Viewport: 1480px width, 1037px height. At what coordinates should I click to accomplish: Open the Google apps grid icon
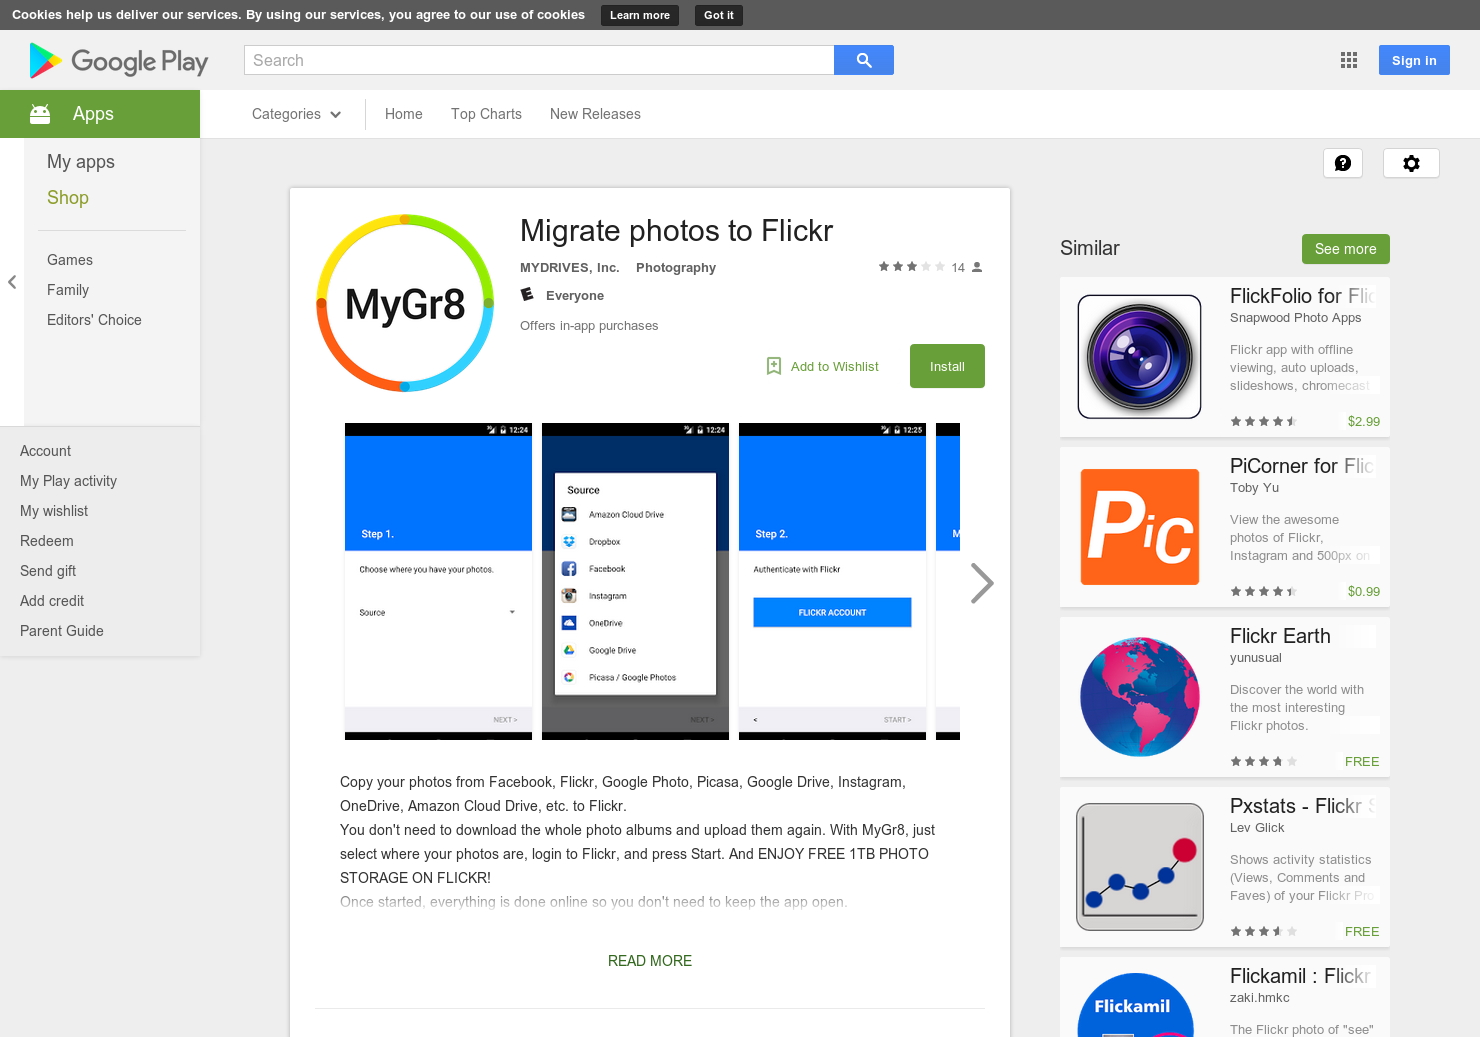tap(1349, 60)
